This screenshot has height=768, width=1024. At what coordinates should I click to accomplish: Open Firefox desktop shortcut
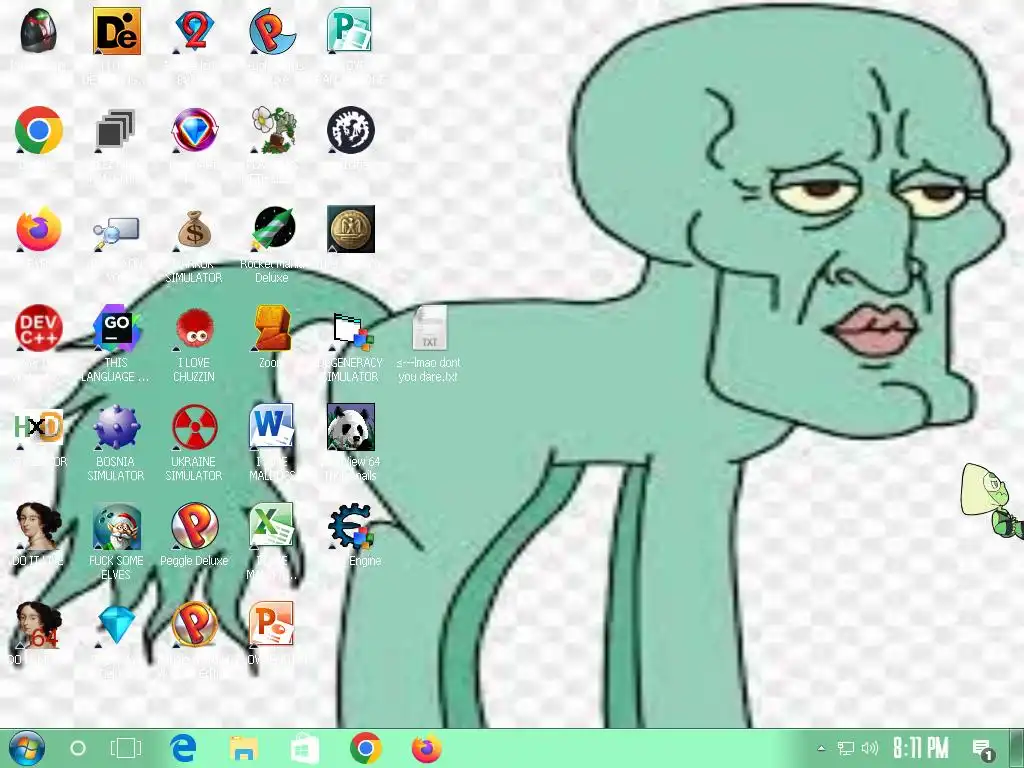(39, 229)
